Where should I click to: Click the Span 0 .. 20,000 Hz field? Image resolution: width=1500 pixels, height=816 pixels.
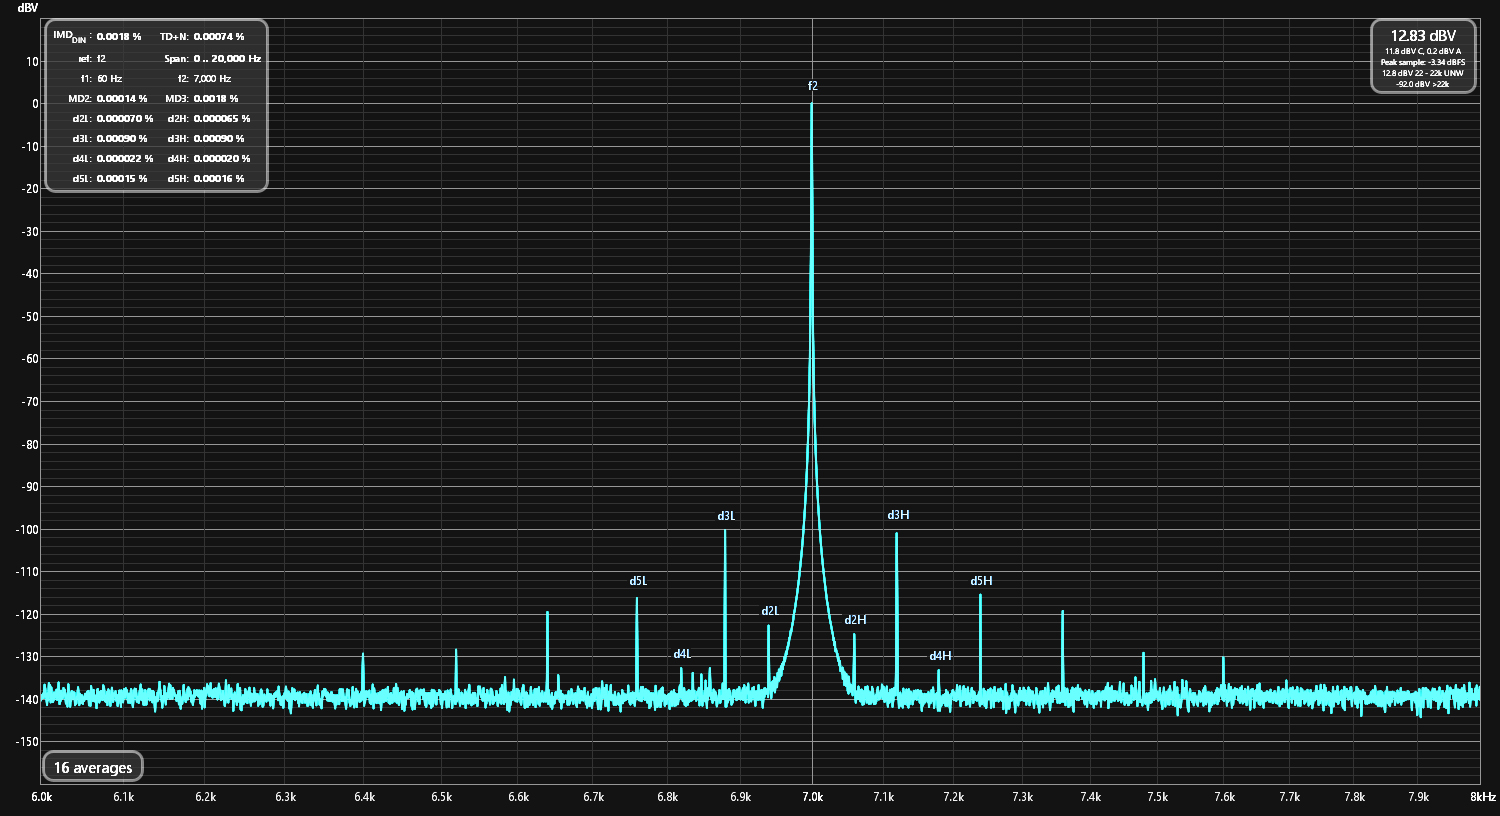[x=227, y=59]
